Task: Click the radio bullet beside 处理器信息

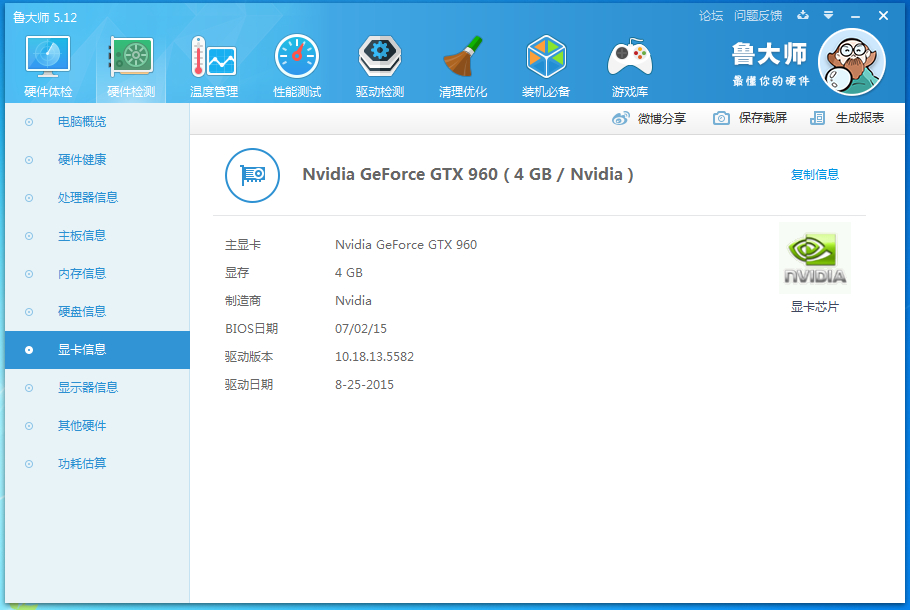Action: (x=29, y=198)
